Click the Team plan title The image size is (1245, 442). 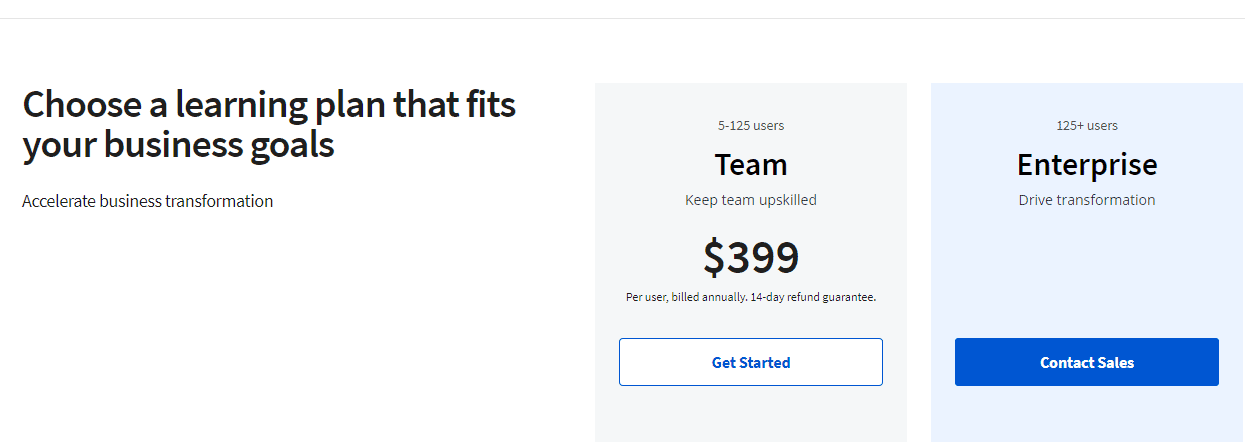coord(750,164)
